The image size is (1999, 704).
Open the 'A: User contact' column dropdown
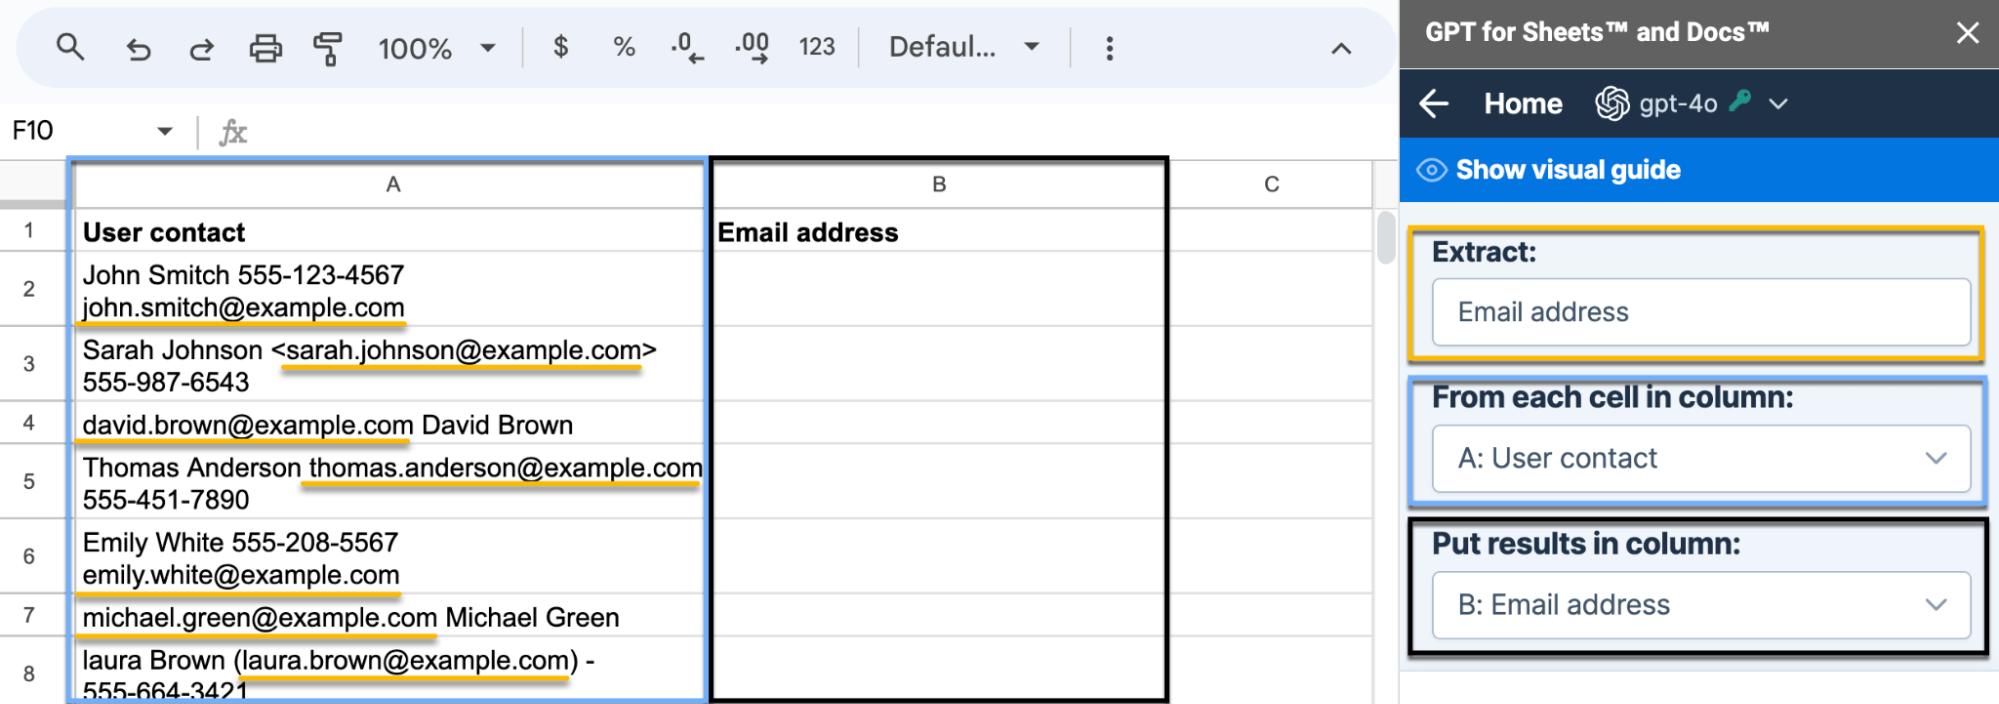click(1701, 458)
